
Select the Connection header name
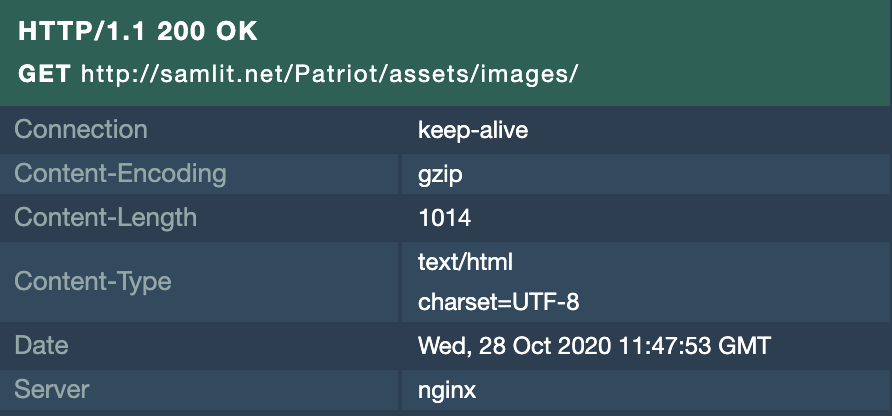(x=81, y=130)
